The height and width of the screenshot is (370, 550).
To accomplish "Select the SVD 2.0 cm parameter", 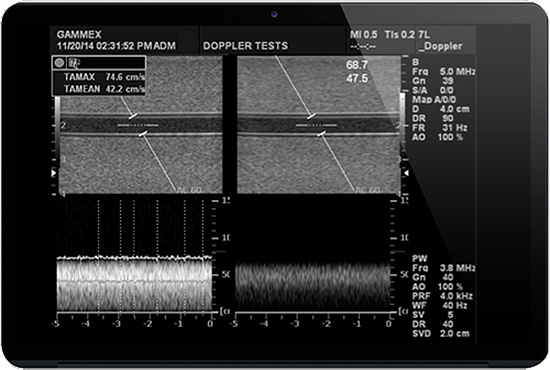I will point(441,334).
